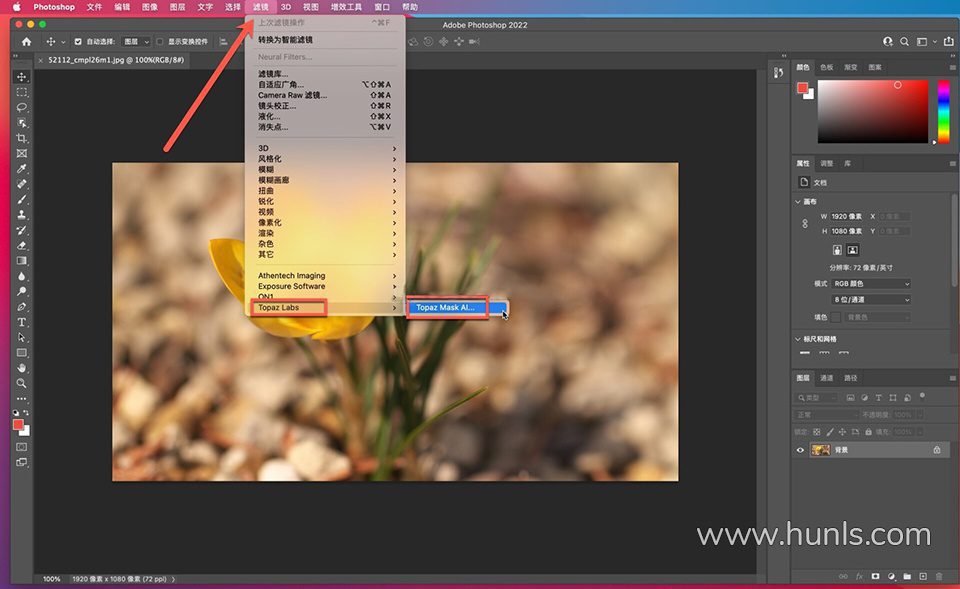Switch to the 通道 tab
The width and height of the screenshot is (960, 589).
click(x=827, y=378)
